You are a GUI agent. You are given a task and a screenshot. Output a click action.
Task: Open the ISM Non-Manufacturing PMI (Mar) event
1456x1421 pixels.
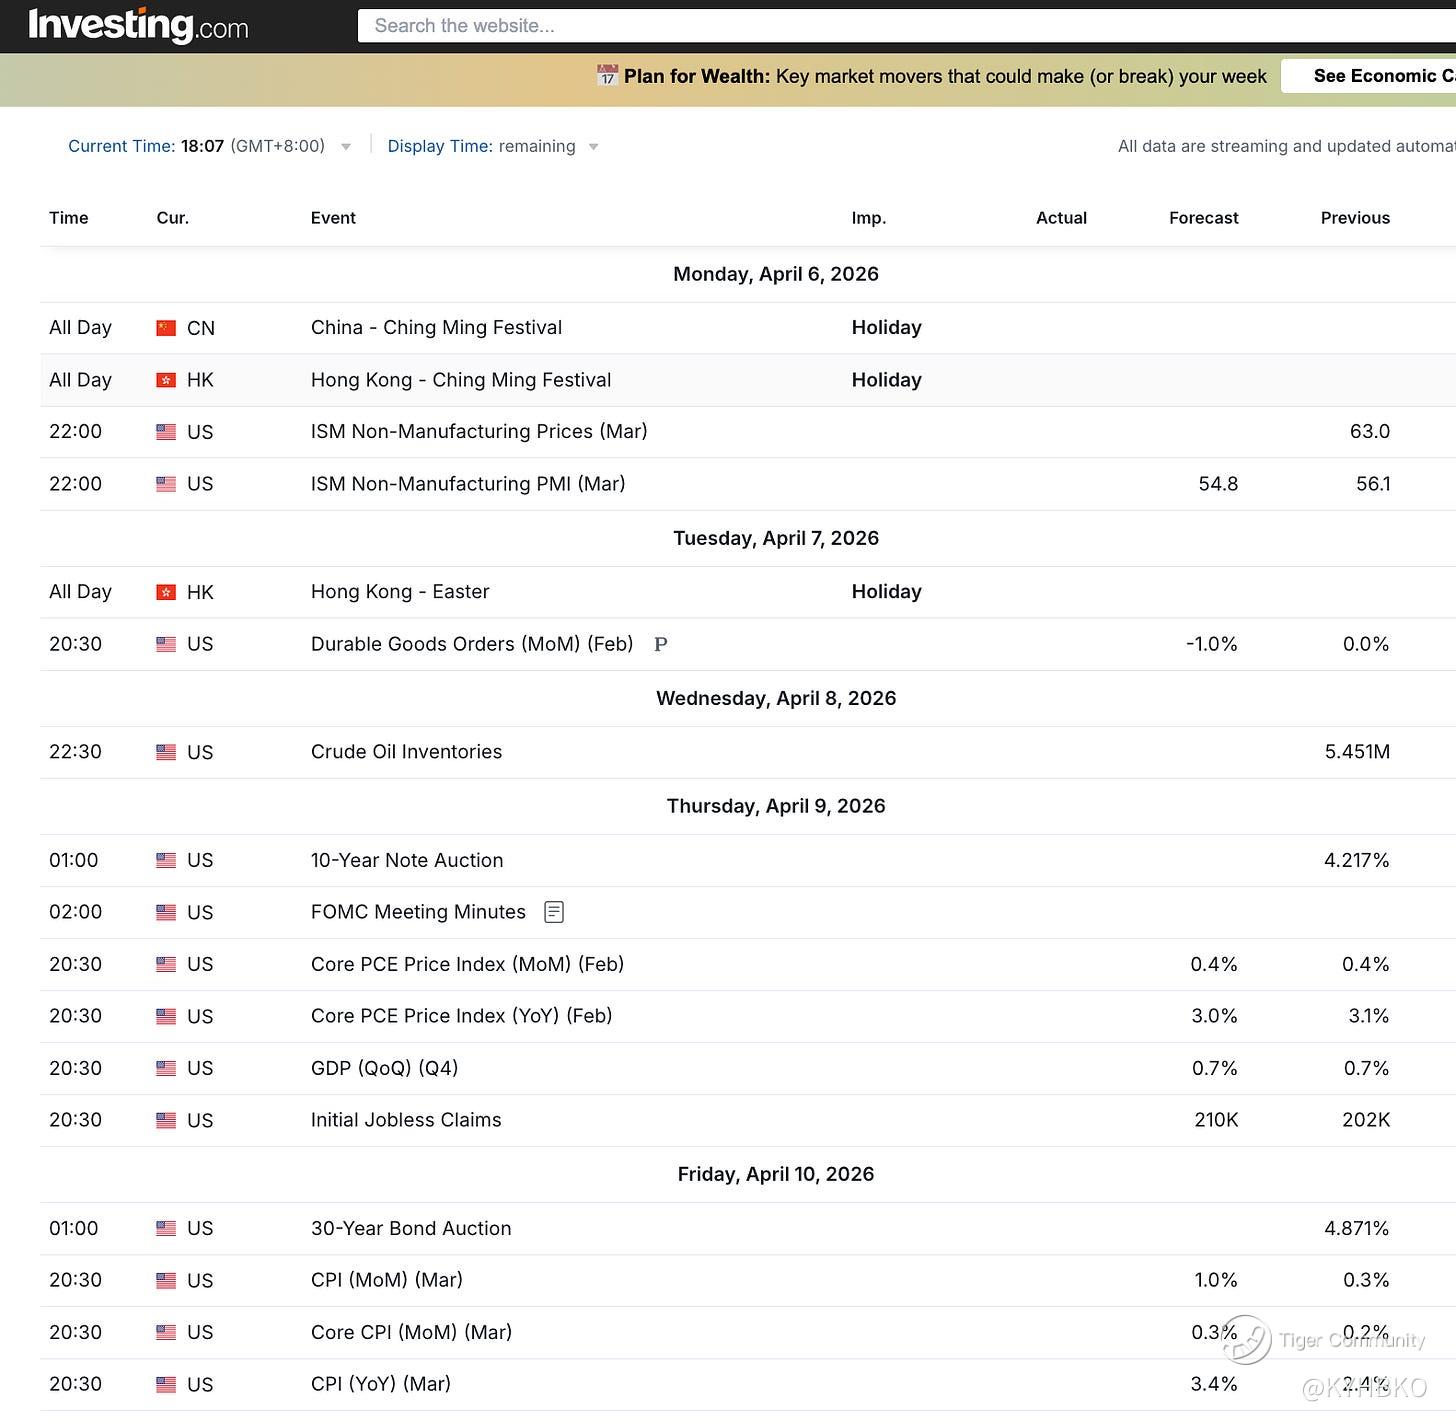[x=468, y=484]
